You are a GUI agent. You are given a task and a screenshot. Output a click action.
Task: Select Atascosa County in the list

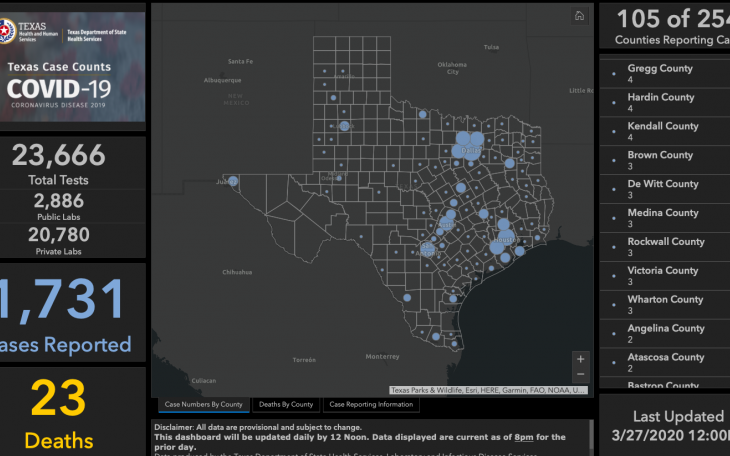point(665,362)
